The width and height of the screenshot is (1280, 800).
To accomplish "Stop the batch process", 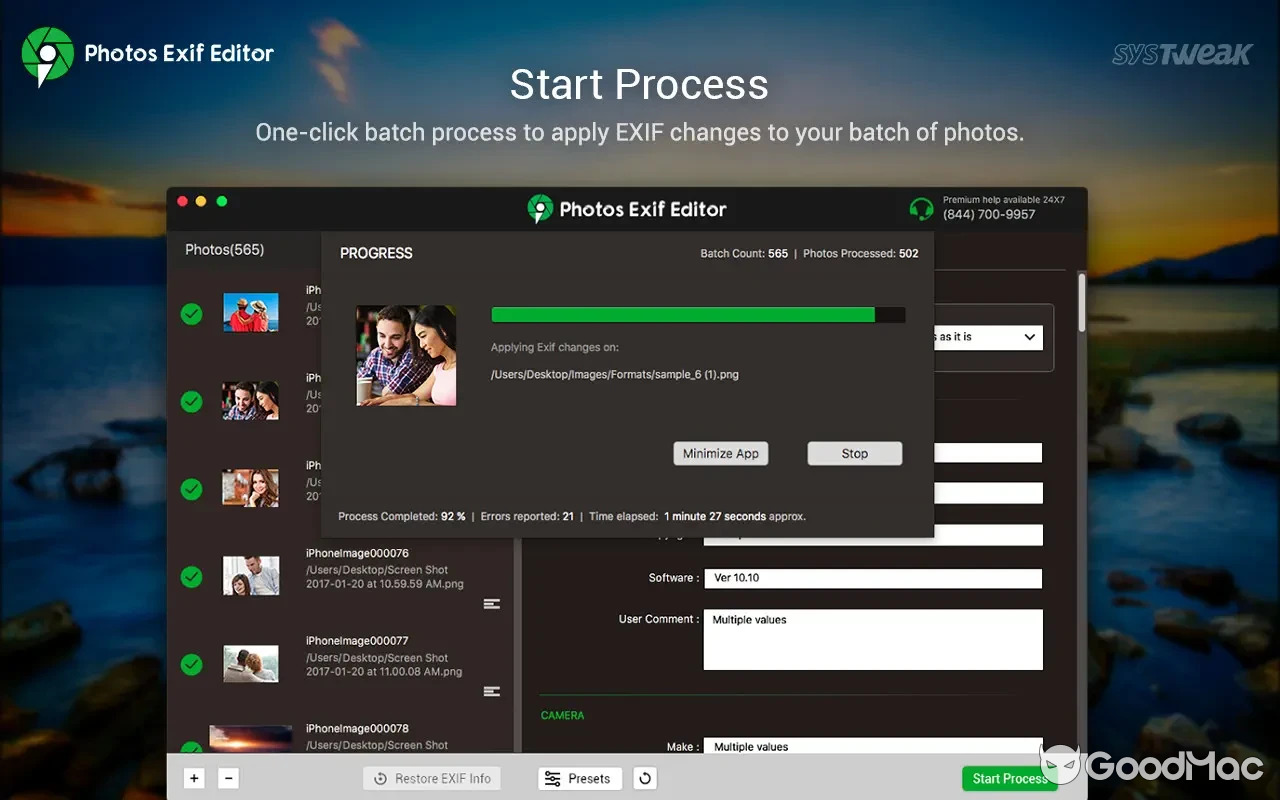I will pyautogui.click(x=854, y=453).
